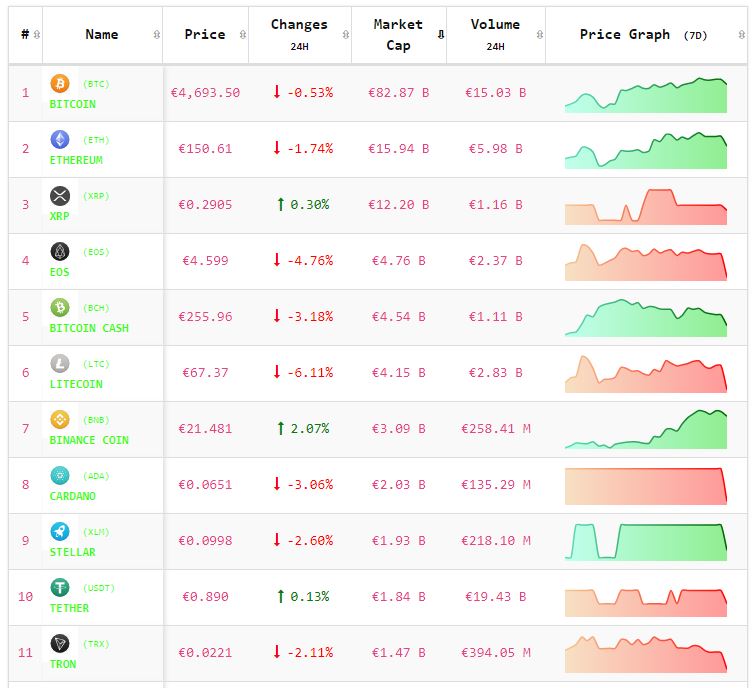Image resolution: width=756 pixels, height=688 pixels.
Task: Open the BITCOIN name link
Action: click(72, 104)
